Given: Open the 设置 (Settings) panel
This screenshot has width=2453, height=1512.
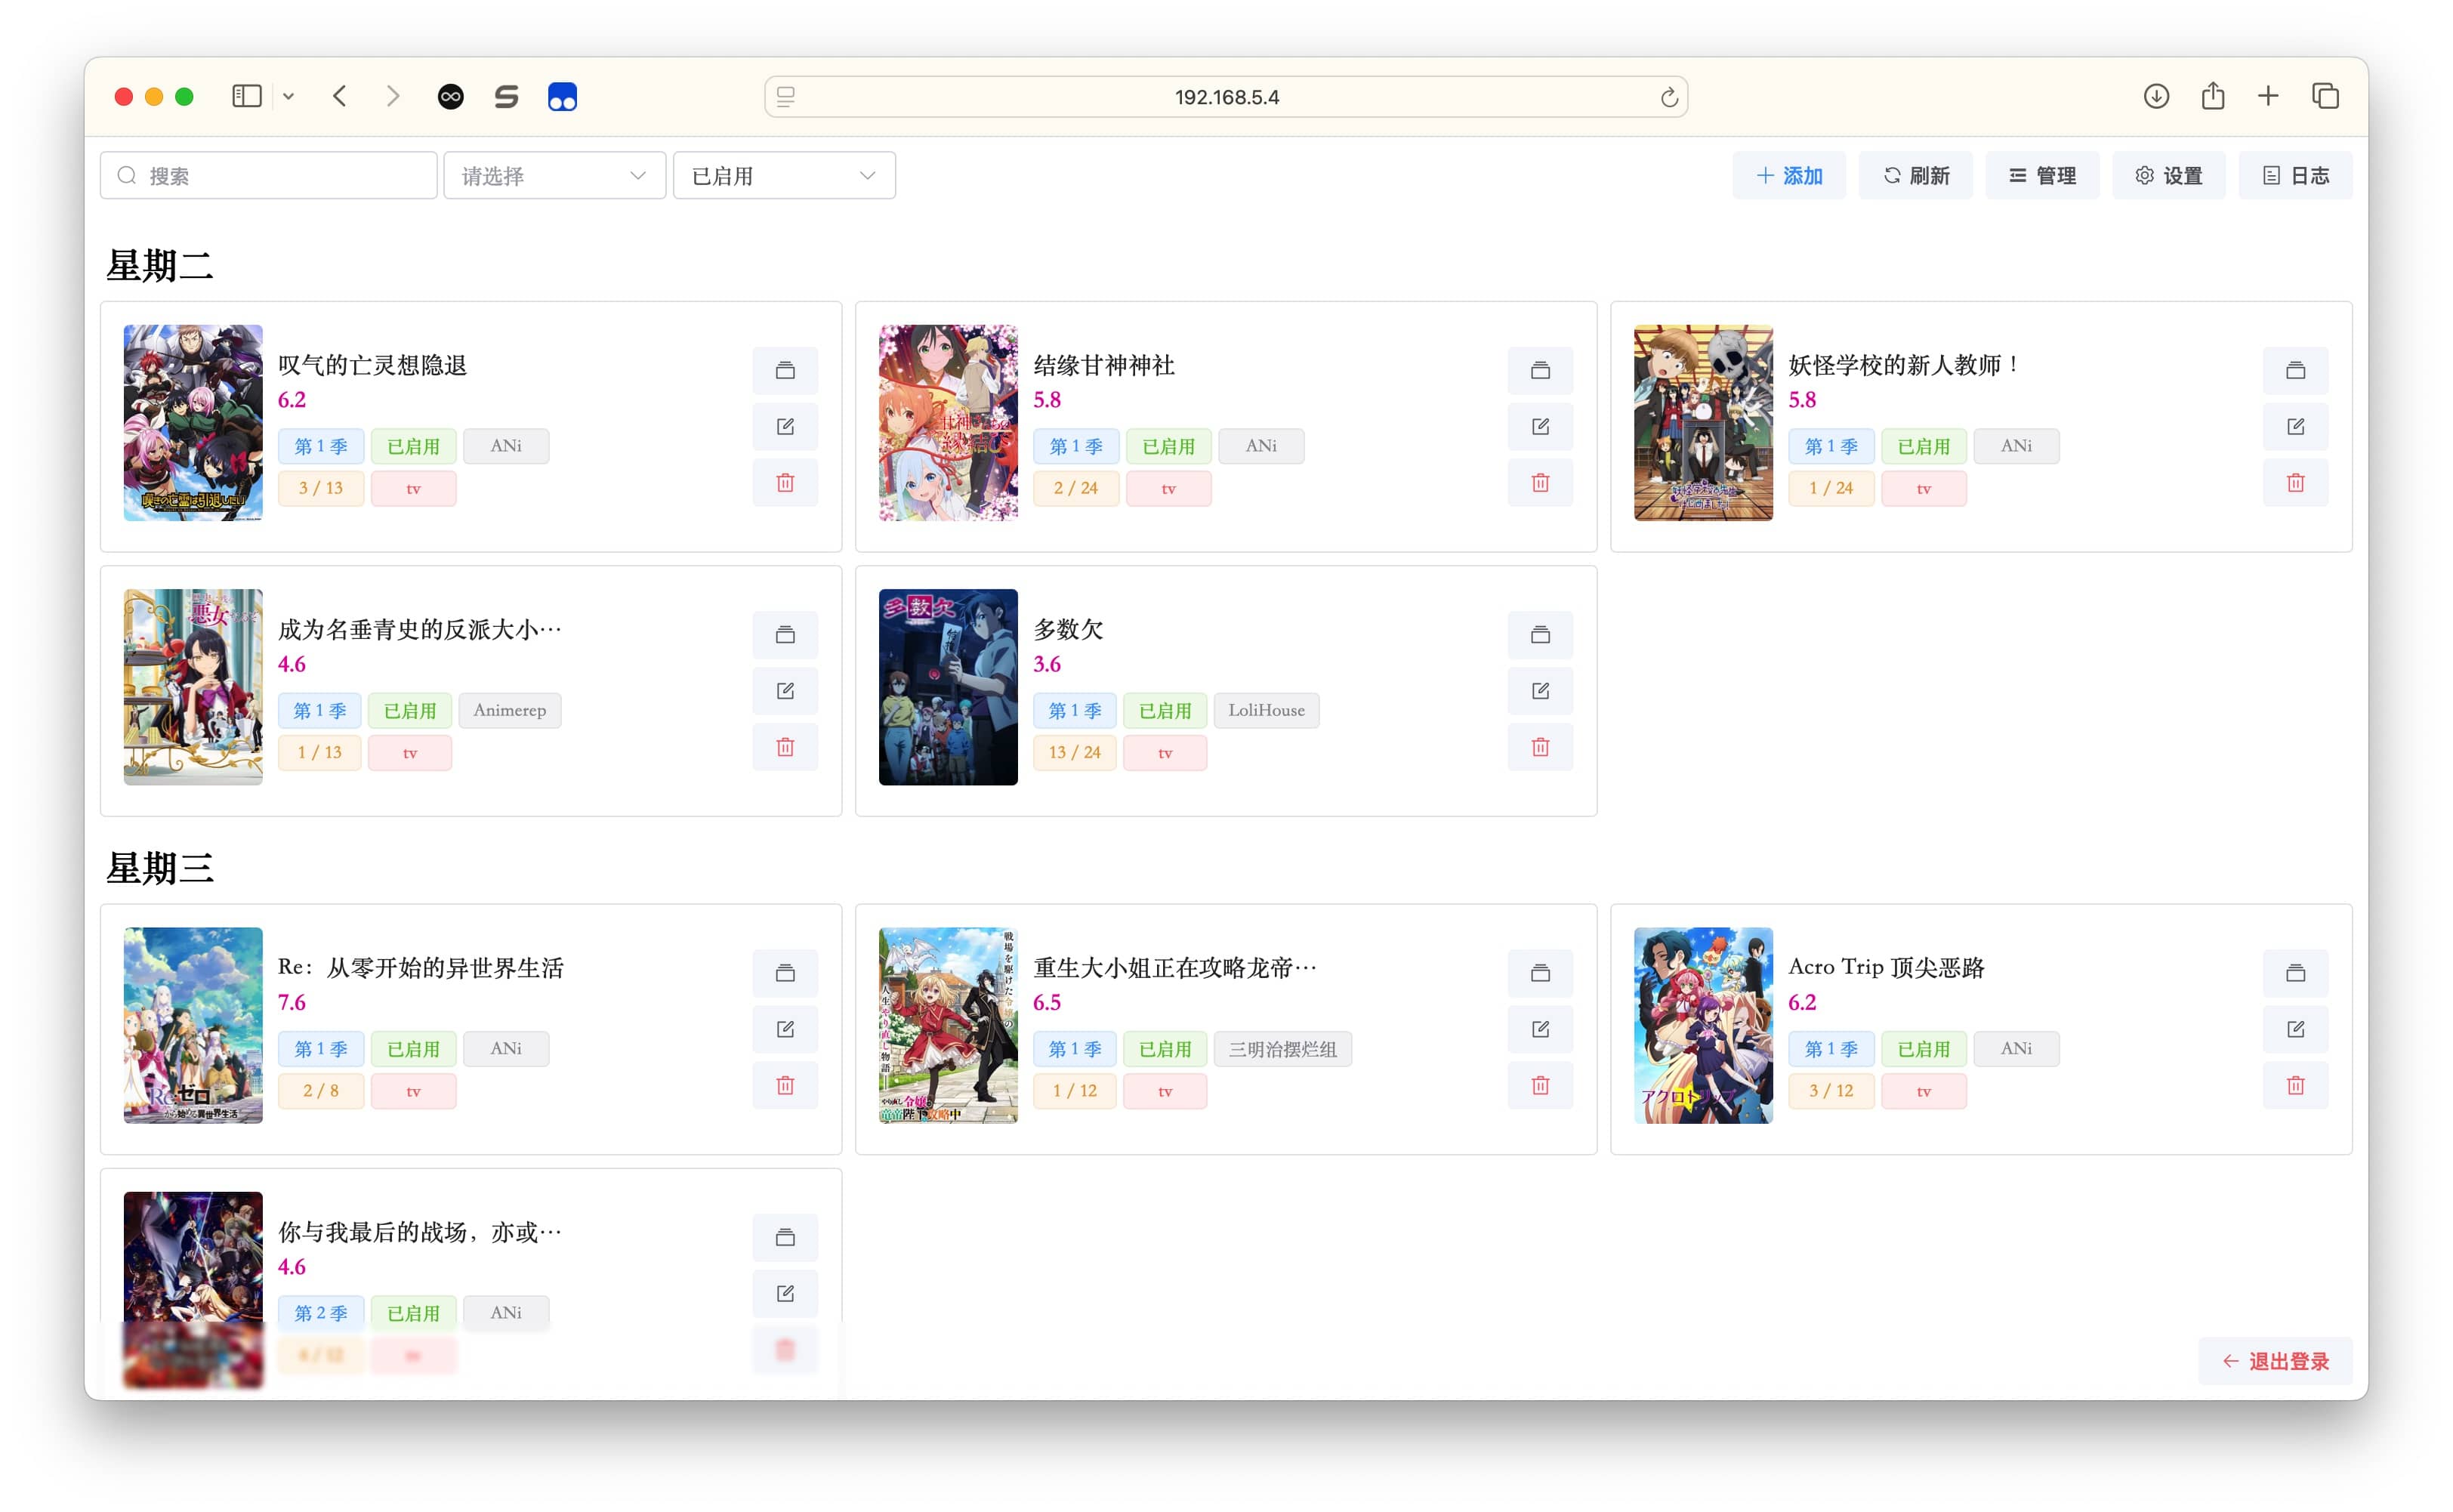Looking at the screenshot, I should point(2169,175).
